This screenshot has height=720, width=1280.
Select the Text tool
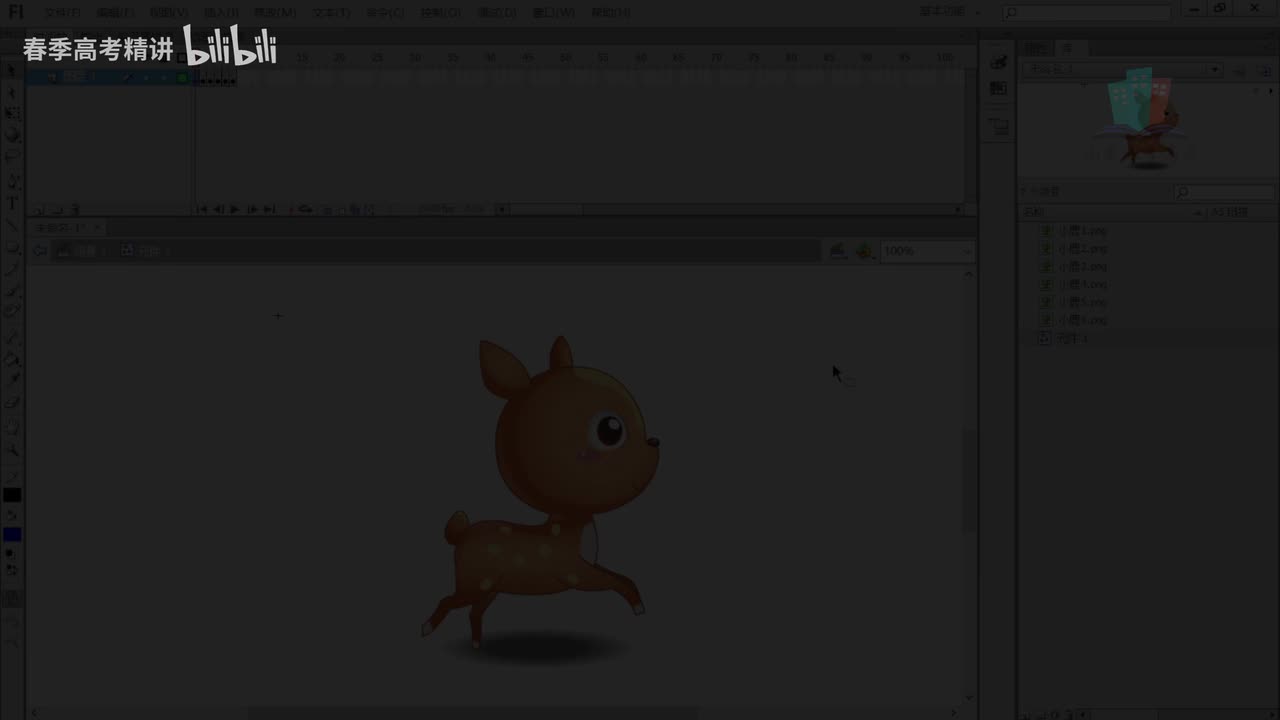[12, 203]
